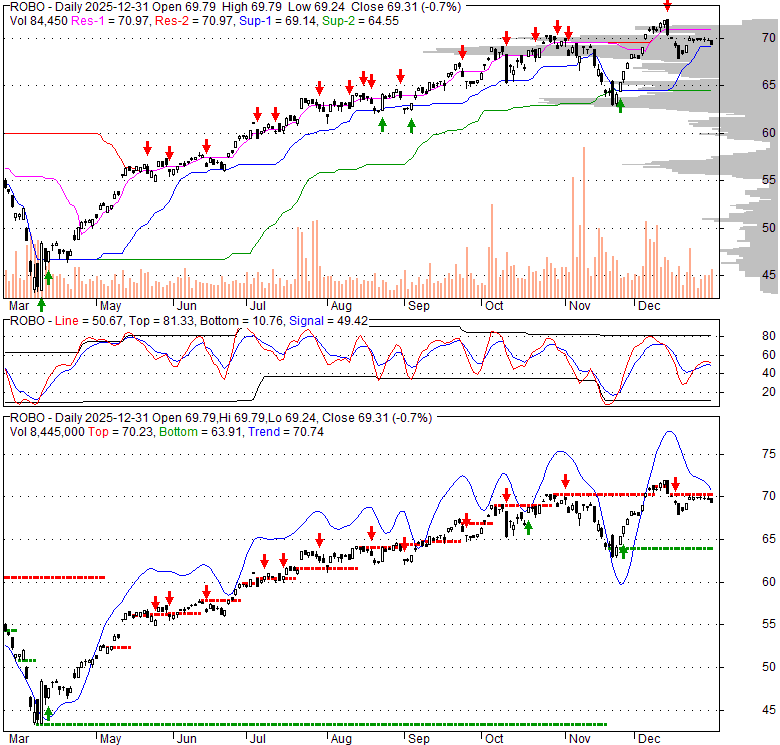Screen dimensions: 780x745
Task: Click the Vol 84,450 text in top chart
Action: coord(39,21)
